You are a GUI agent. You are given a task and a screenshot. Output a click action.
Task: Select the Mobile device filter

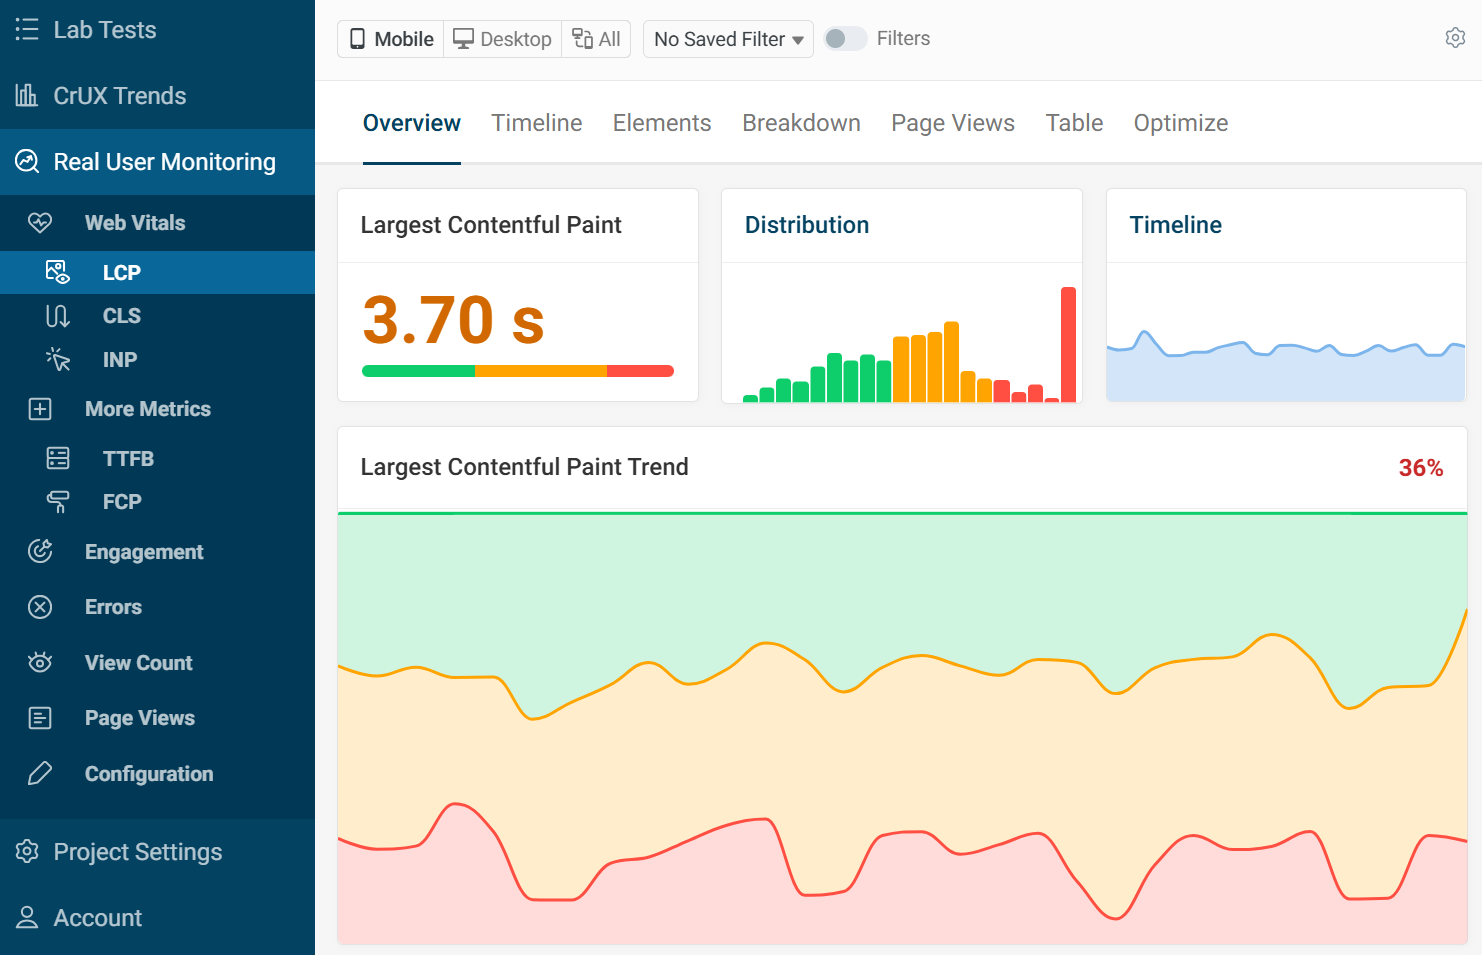coord(390,38)
